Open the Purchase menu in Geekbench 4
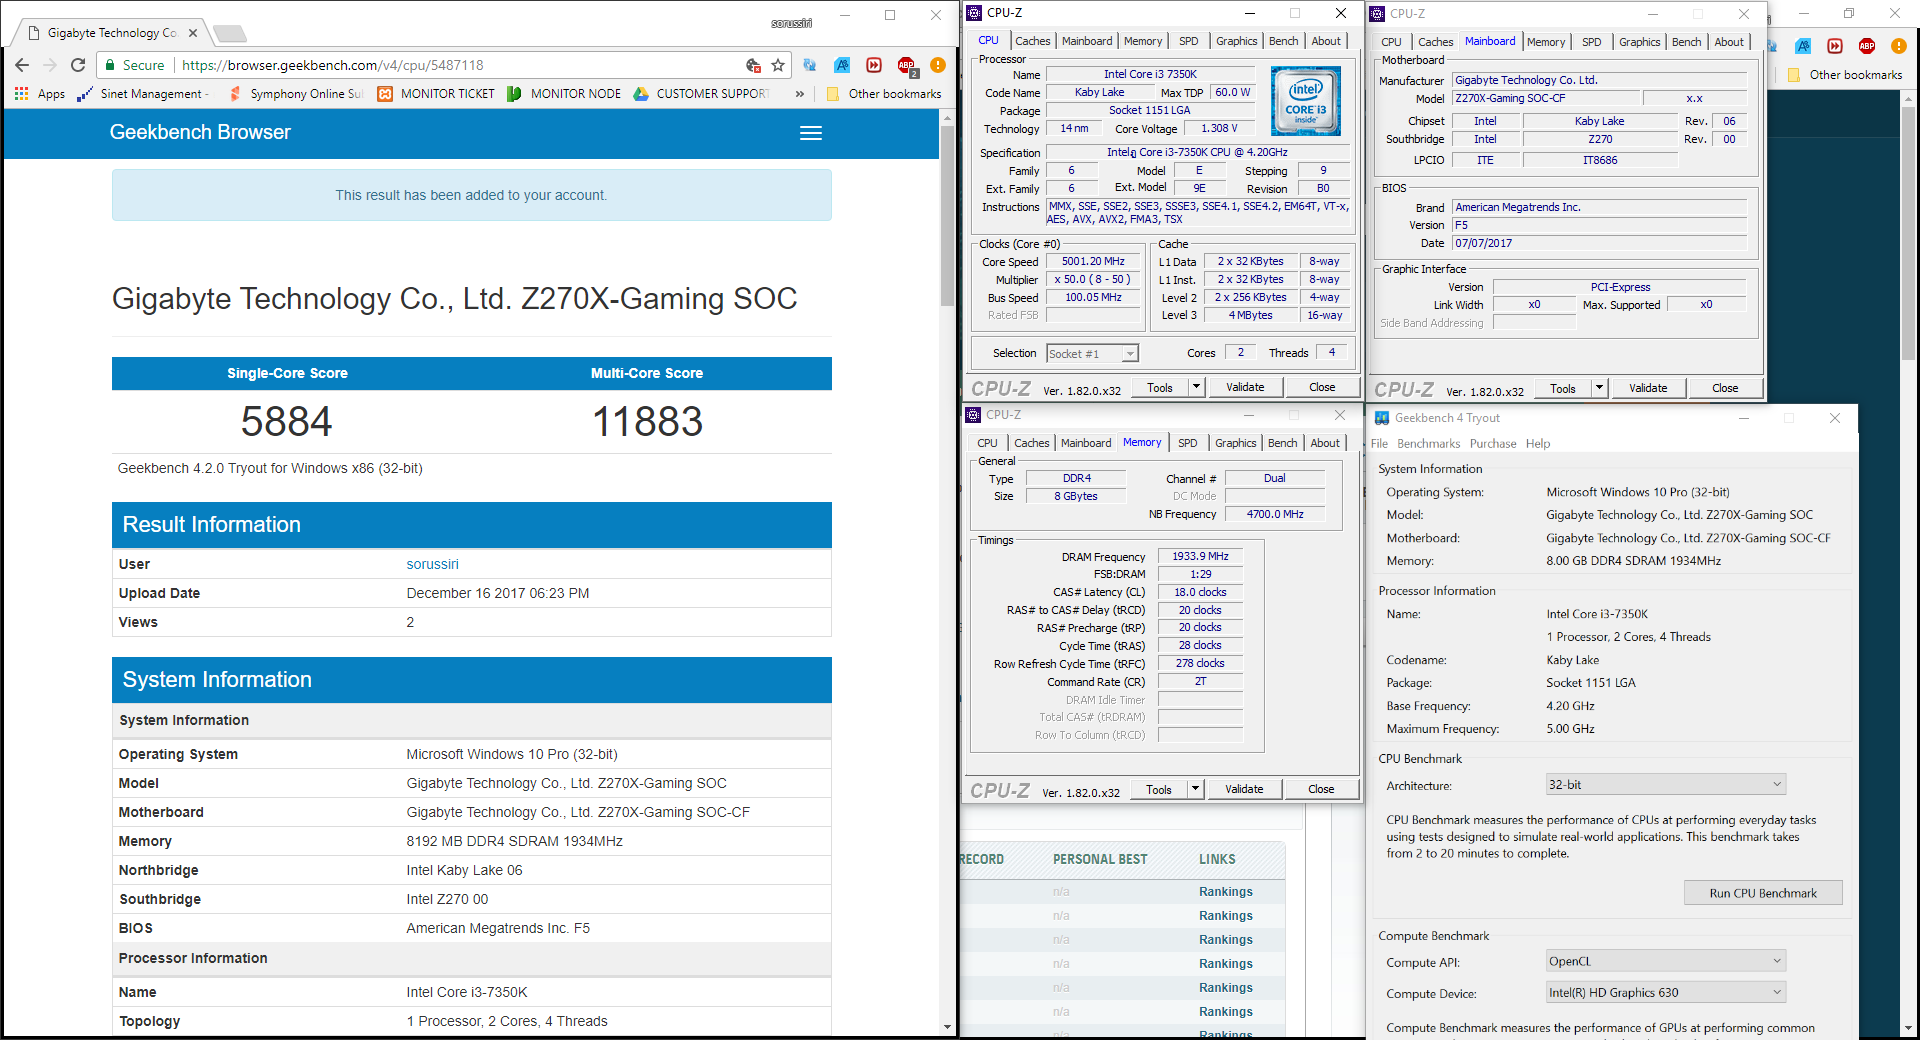1920x1040 pixels. 1492,444
